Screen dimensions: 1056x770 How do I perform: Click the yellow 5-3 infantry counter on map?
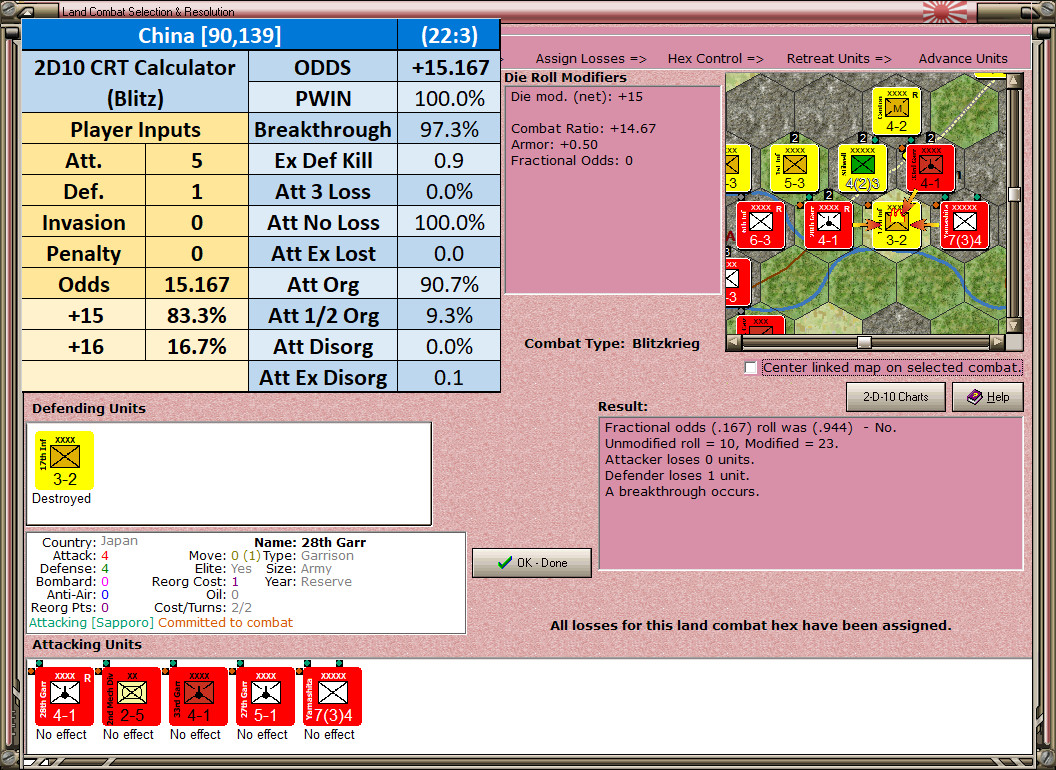(x=794, y=168)
